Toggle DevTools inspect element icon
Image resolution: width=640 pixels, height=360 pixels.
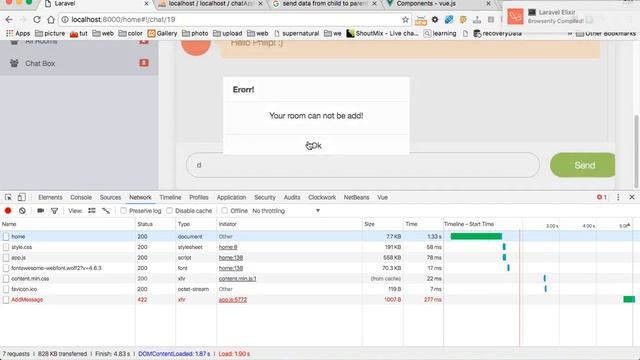click(8, 197)
